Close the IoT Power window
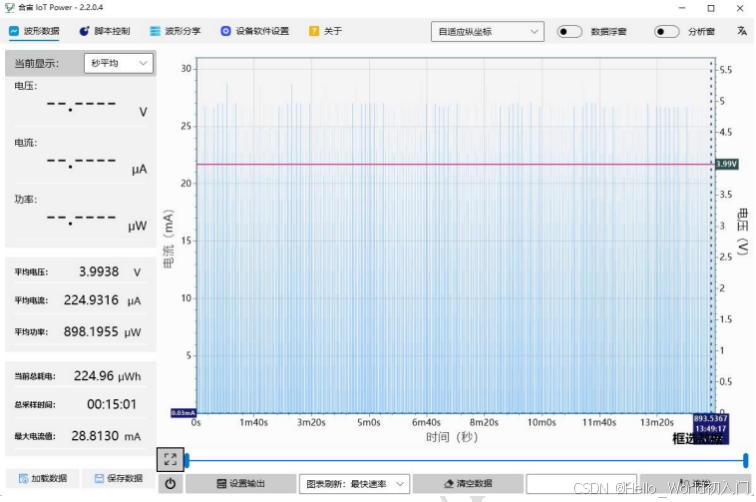 740,8
